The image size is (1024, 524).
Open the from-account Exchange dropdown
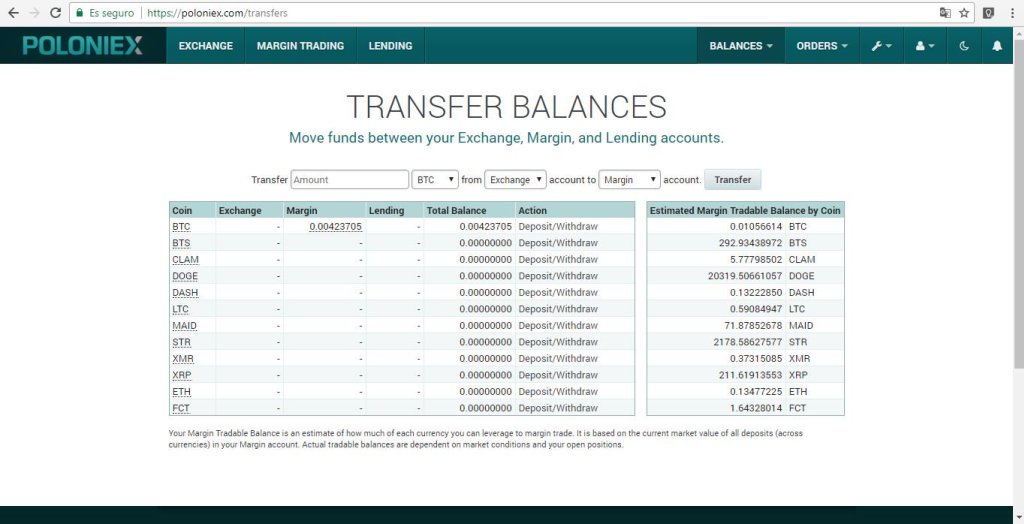515,180
